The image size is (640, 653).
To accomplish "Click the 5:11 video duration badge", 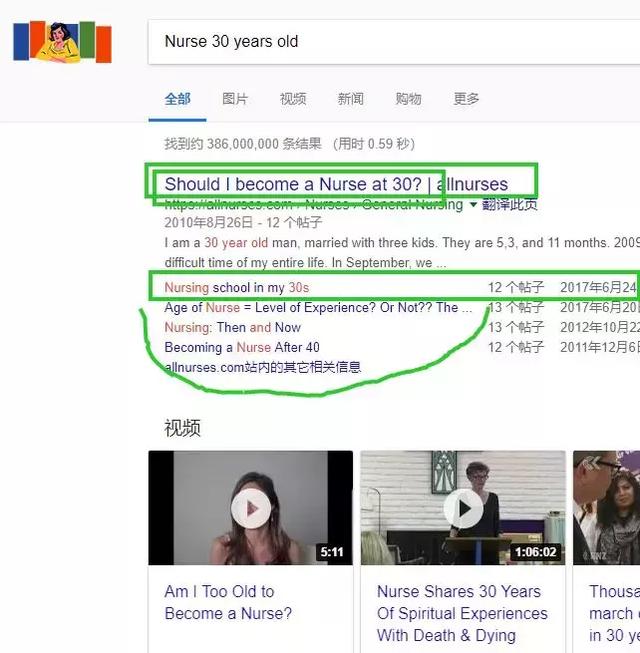I will [x=332, y=552].
